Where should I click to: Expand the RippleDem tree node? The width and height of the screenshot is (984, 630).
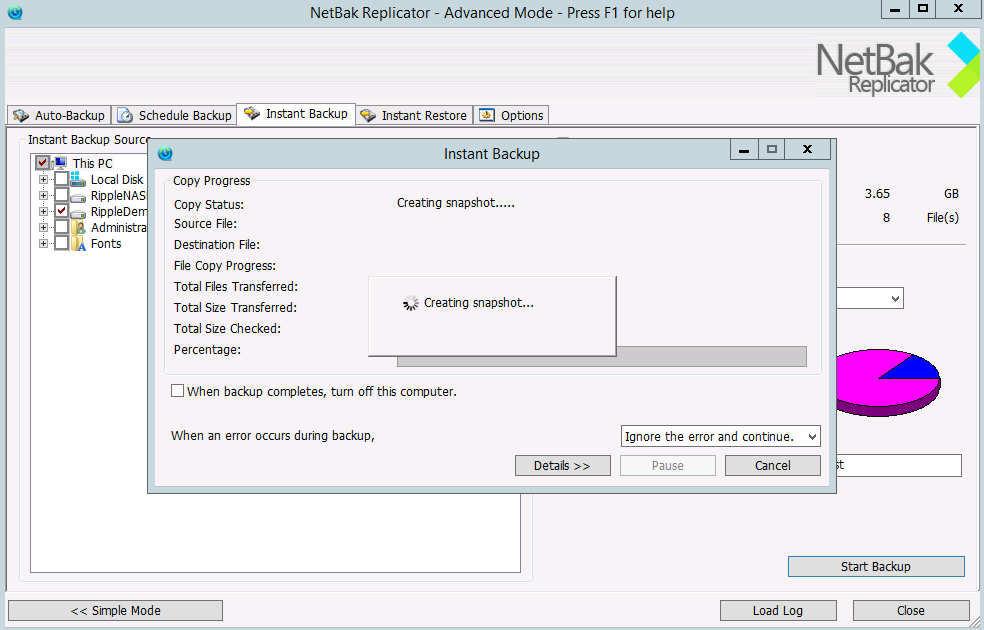43,211
